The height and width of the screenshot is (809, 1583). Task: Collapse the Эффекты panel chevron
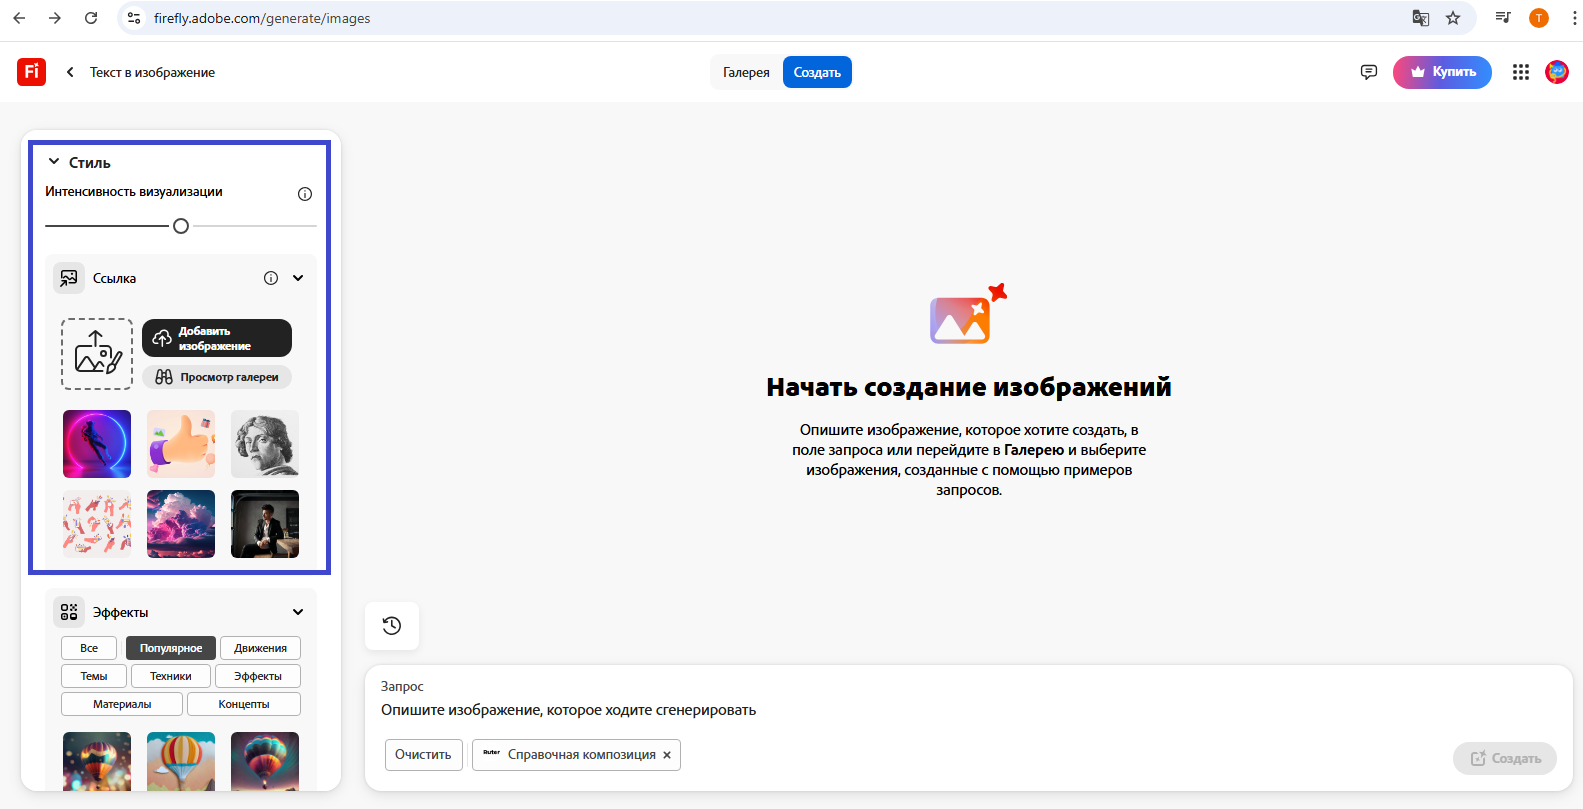click(x=298, y=612)
